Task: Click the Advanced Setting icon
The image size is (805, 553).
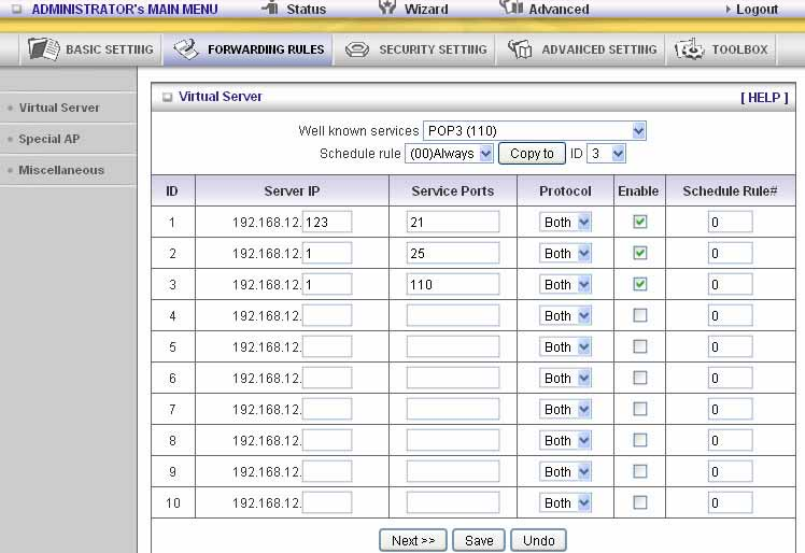Action: pos(520,49)
